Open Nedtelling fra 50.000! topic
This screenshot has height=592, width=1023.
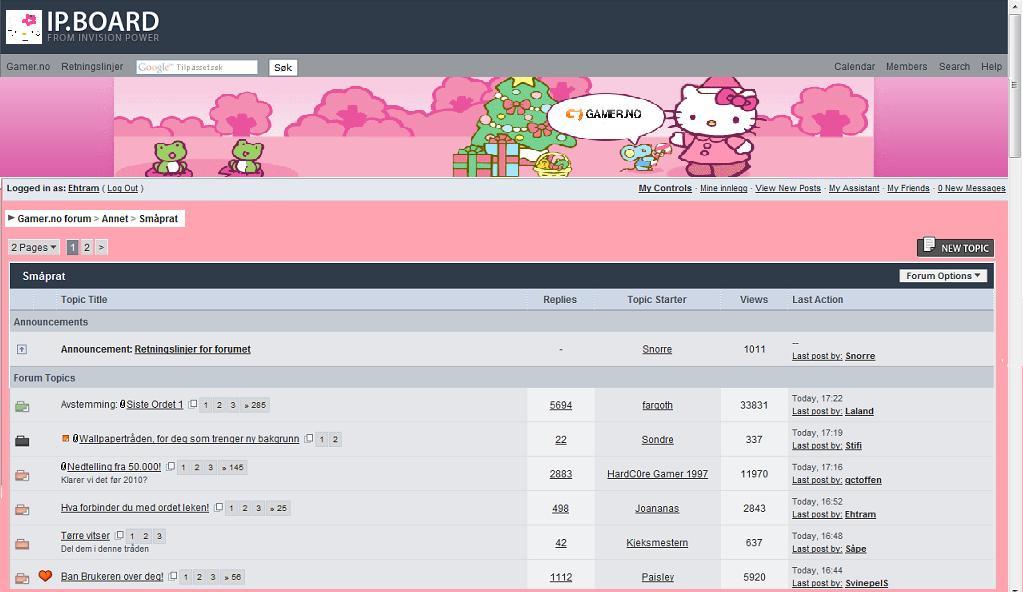pos(114,467)
